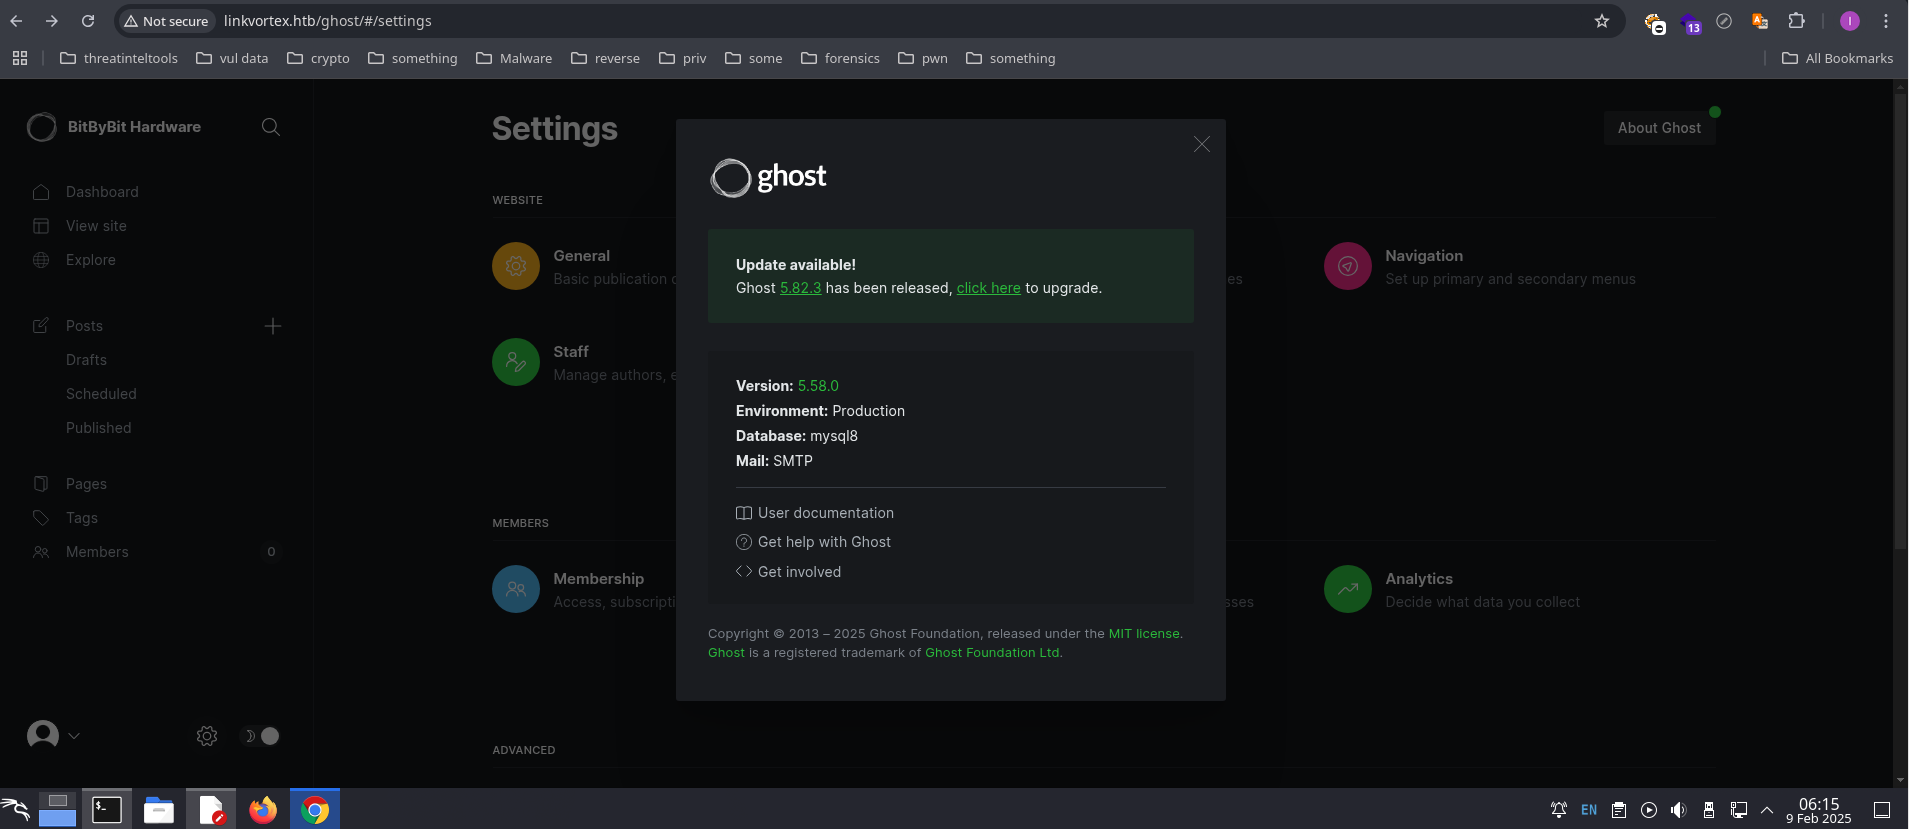Screen dimensions: 1909x829
Task: Open the User documentation link
Action: pyautogui.click(x=825, y=513)
